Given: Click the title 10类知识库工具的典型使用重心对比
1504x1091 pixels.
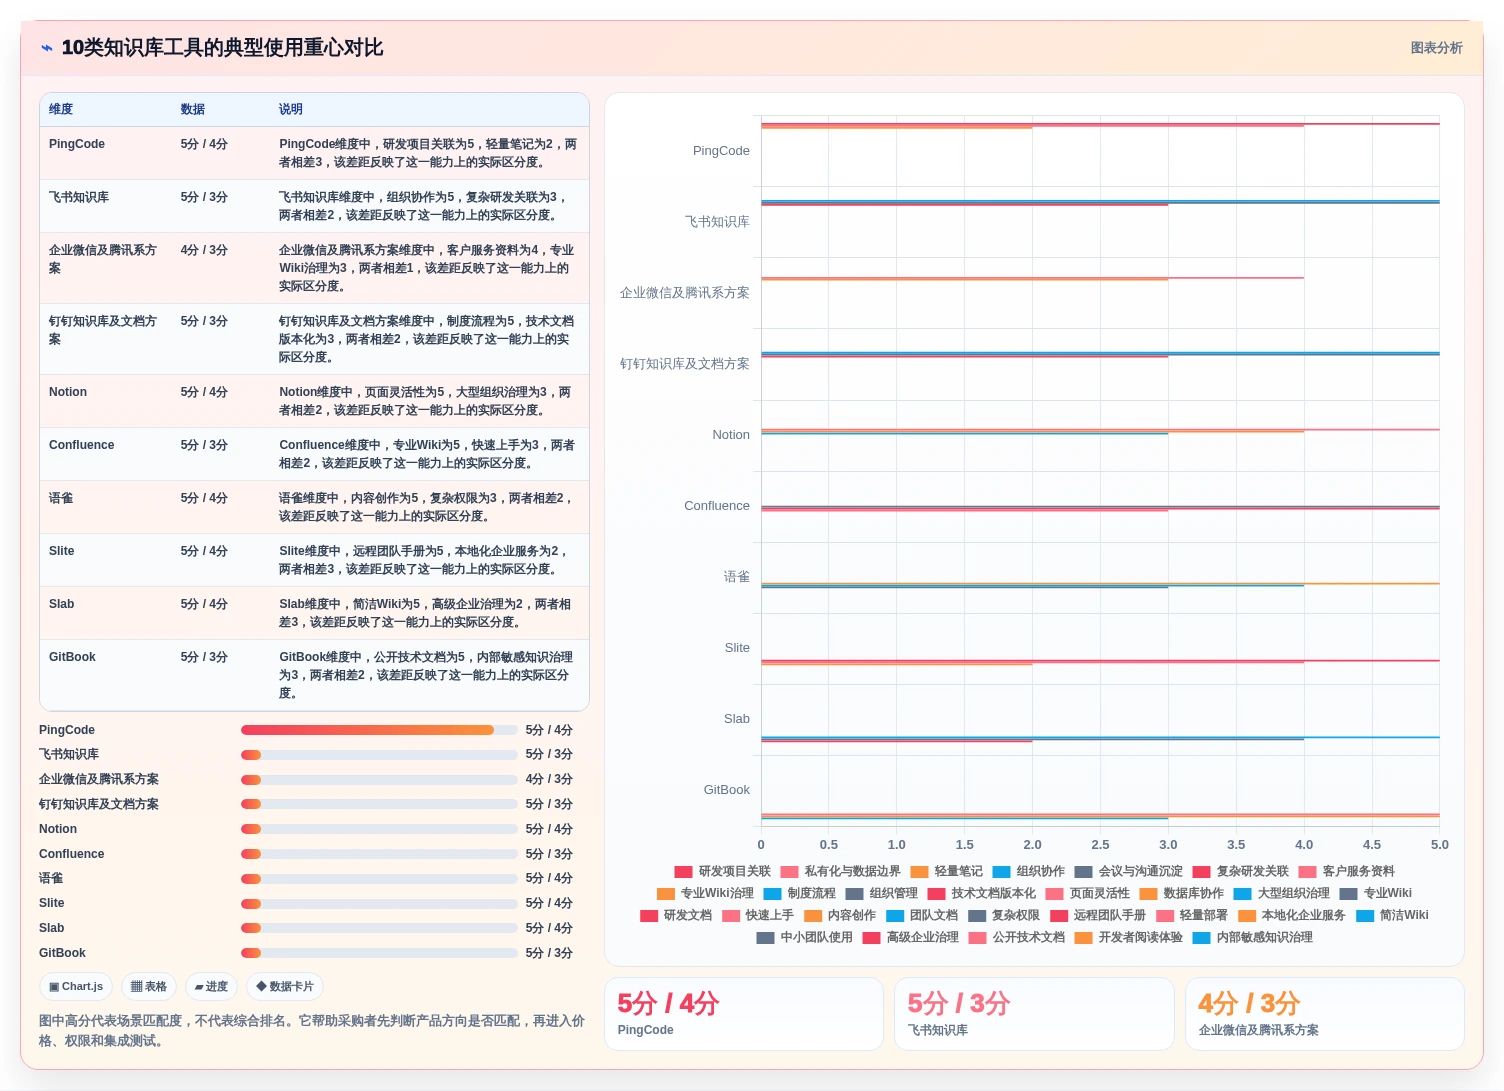Looking at the screenshot, I should (x=222, y=48).
